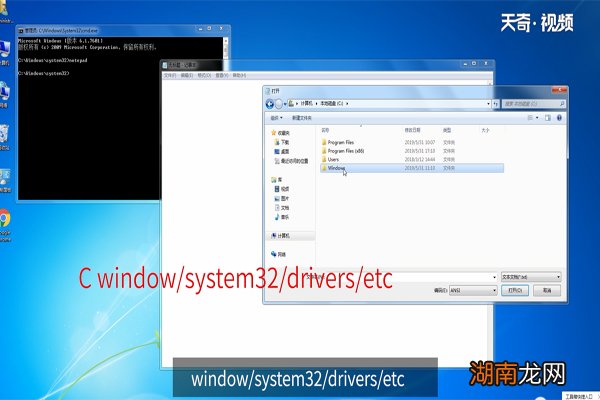
Task: Sort by Type (类型) column header
Action: 447,131
